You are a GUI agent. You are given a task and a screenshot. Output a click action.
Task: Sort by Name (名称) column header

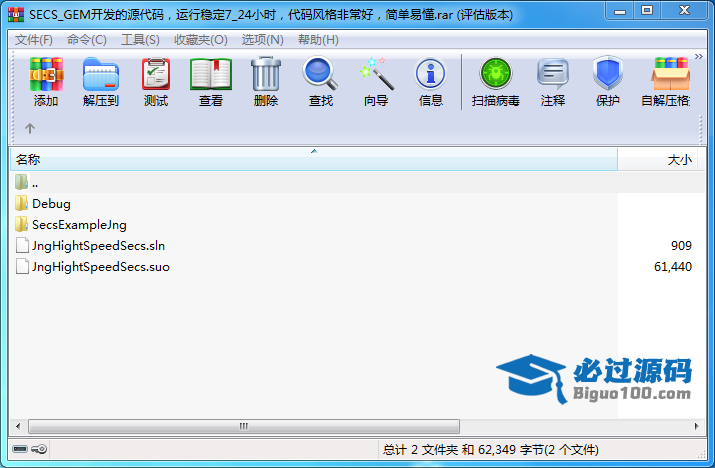[314, 160]
